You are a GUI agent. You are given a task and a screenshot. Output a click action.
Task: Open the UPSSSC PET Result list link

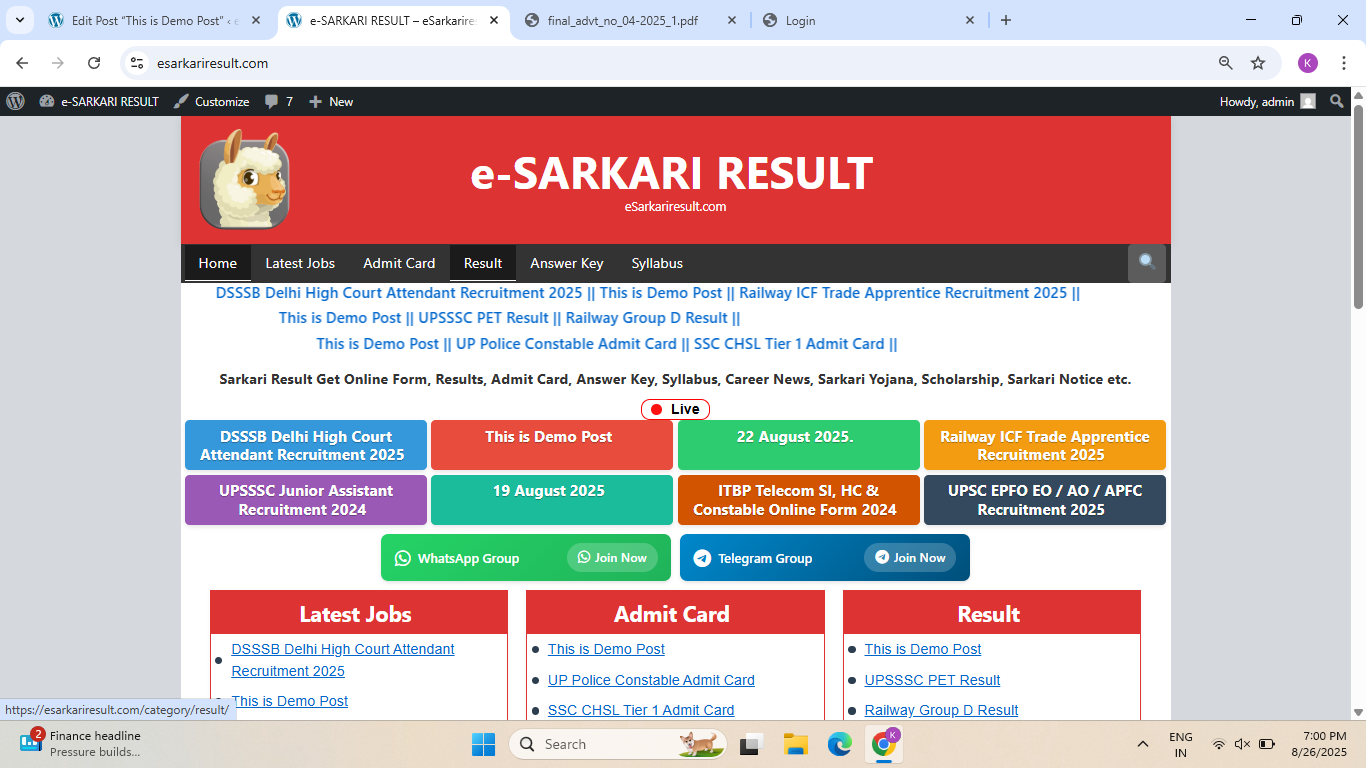(x=932, y=680)
